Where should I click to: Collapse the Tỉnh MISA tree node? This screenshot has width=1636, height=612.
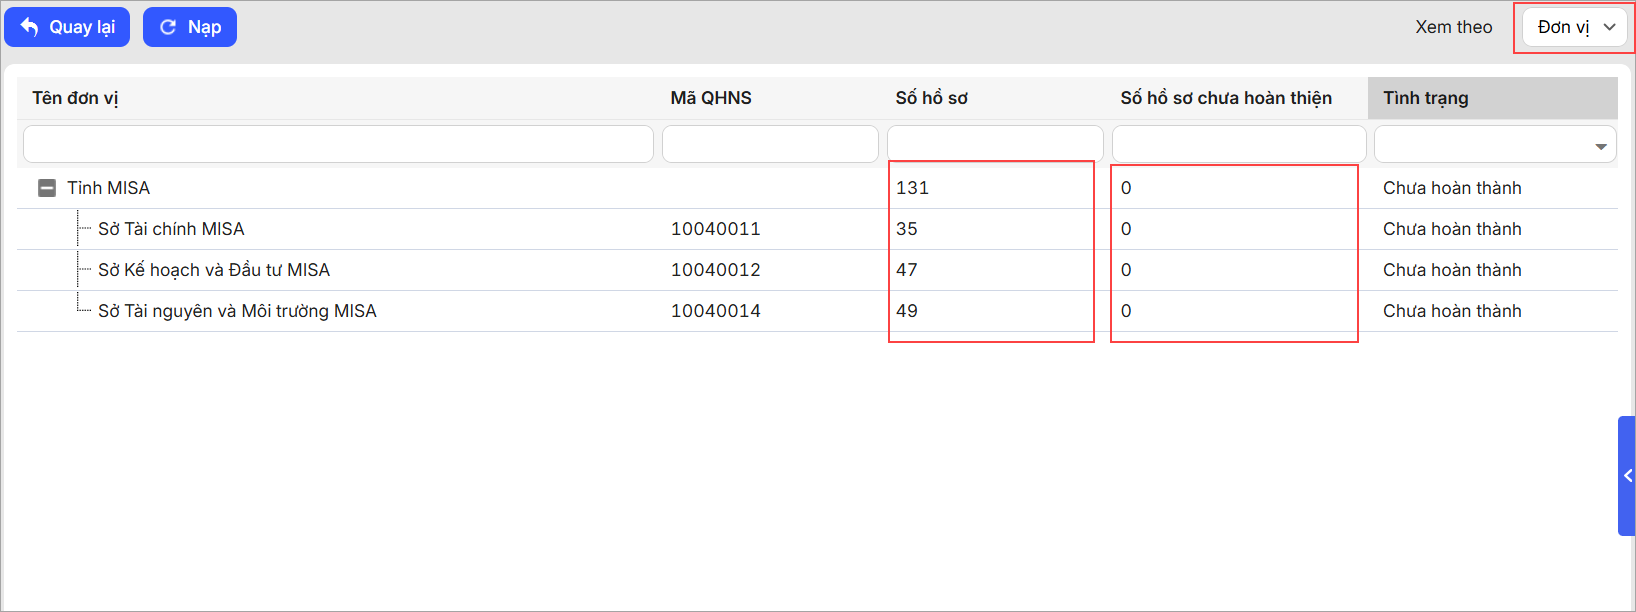pyautogui.click(x=46, y=188)
